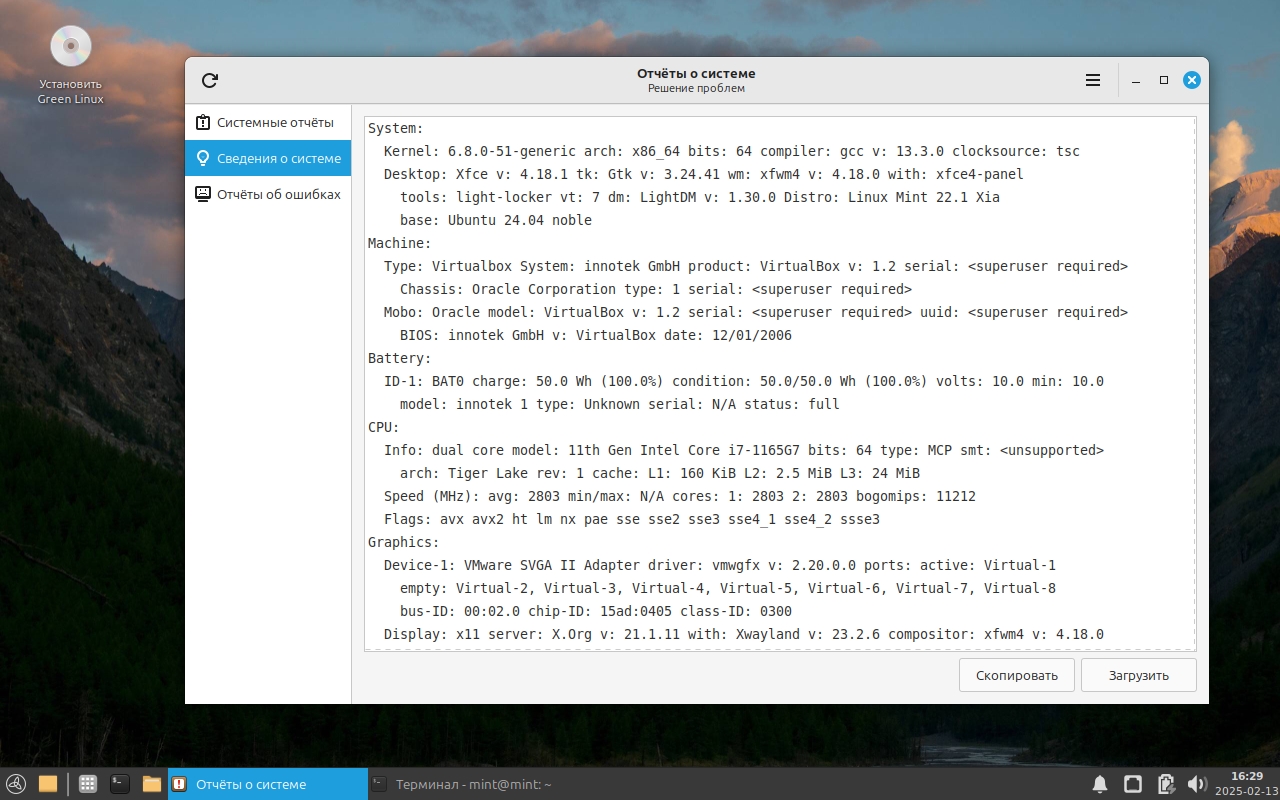Viewport: 1280px width, 800px height.
Task: Open the Установить Green Linux desktop icon
Action: pos(71,66)
